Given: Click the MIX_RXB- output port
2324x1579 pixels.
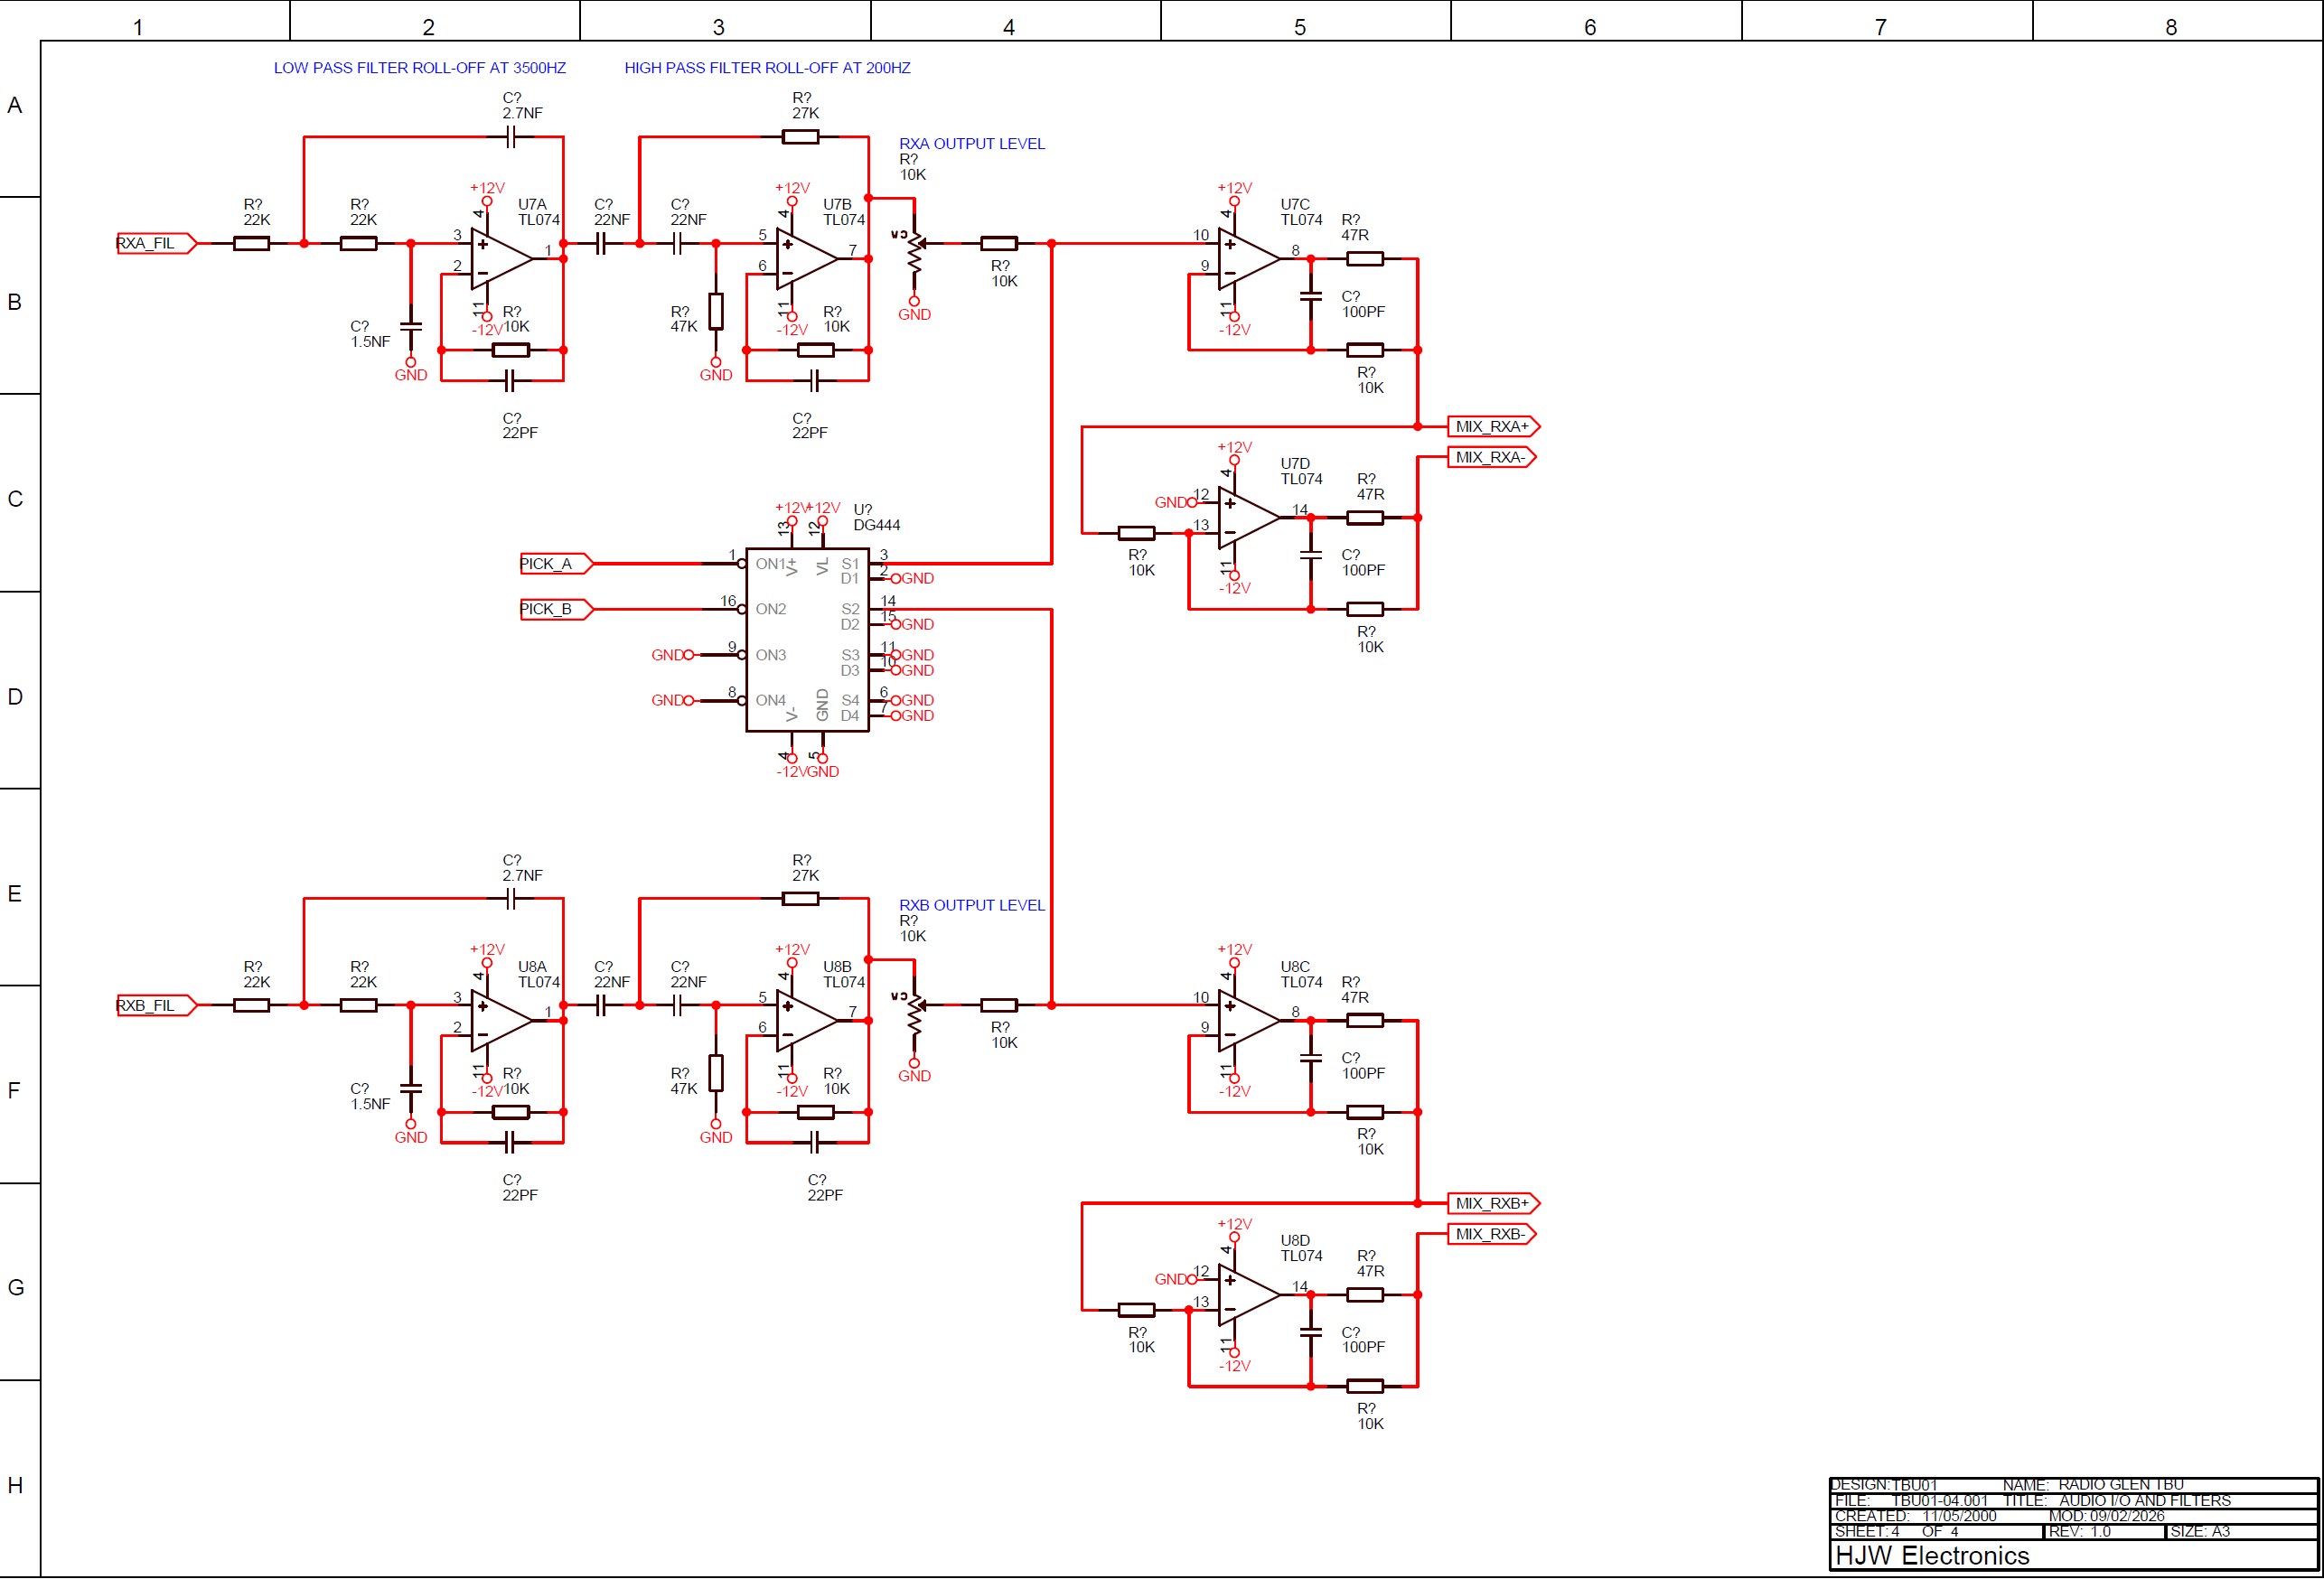Looking at the screenshot, I should (x=1490, y=1234).
